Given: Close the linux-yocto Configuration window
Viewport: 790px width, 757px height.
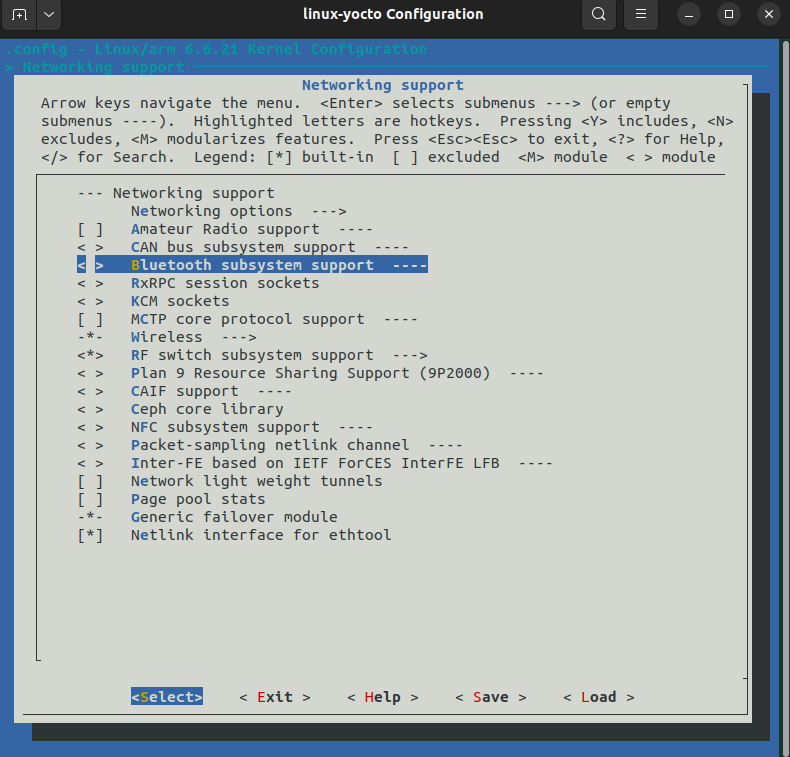Looking at the screenshot, I should [x=767, y=15].
